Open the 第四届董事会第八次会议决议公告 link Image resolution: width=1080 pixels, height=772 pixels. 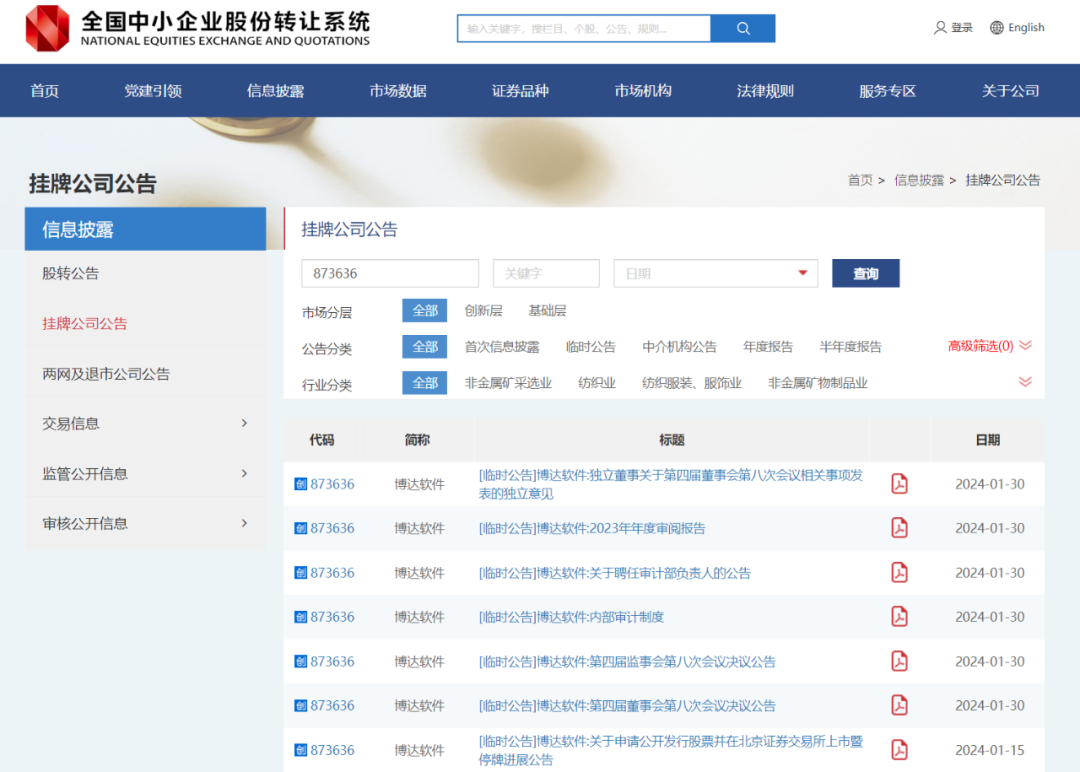[x=627, y=706]
